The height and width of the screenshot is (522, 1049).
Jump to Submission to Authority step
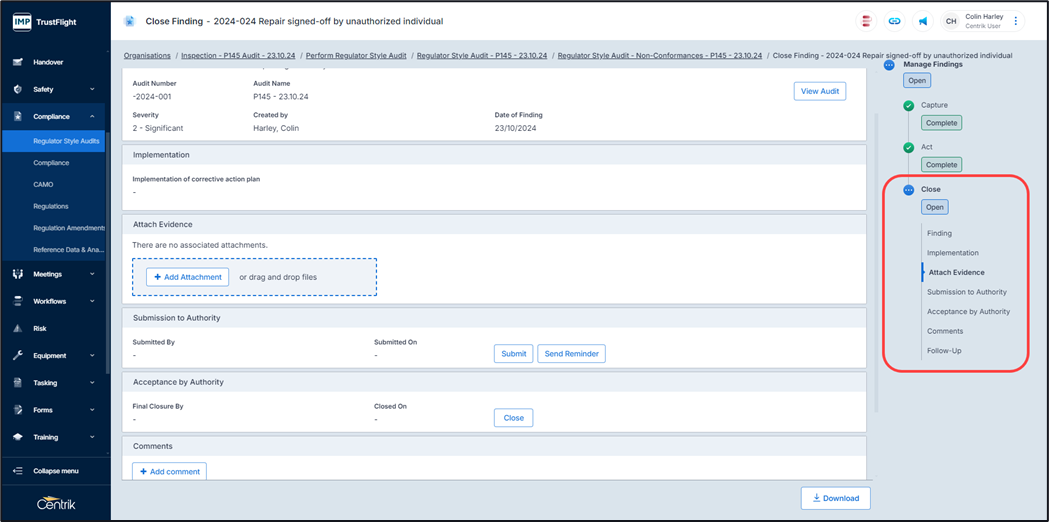(x=966, y=292)
